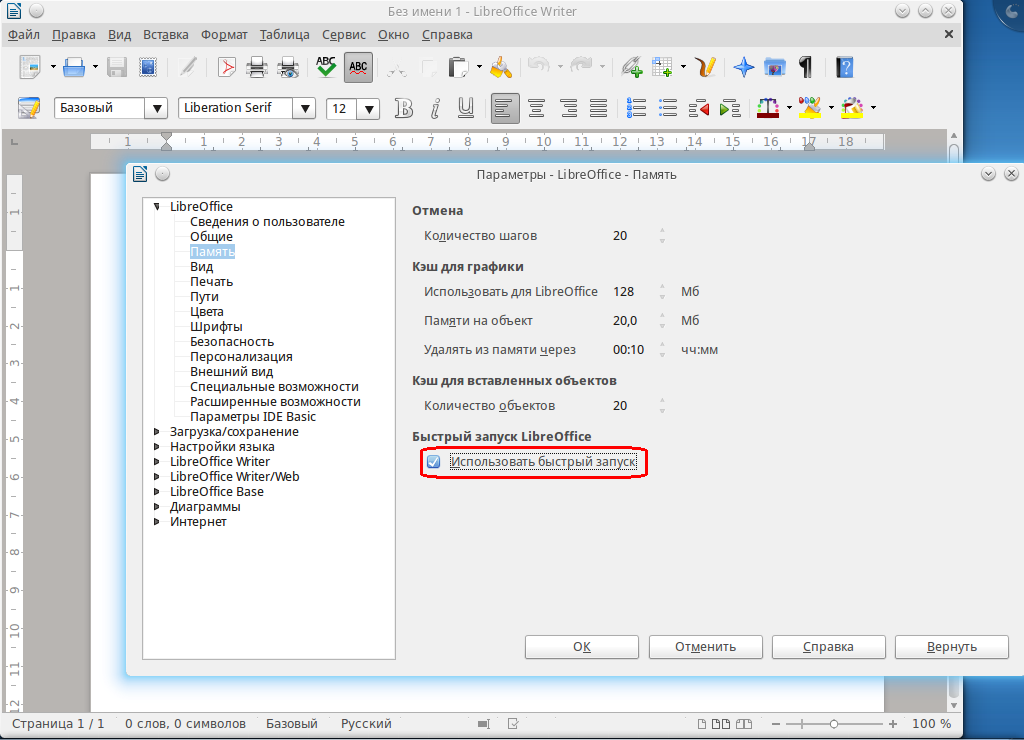Viewport: 1024px width, 740px height.
Task: Open the 'Формат' menu
Action: tap(224, 34)
